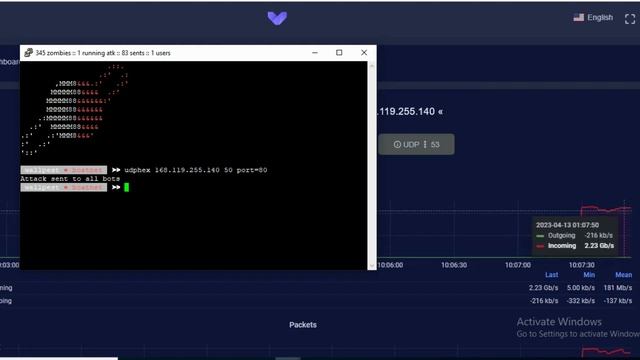Click the -216 kb/s Last value in table
This screenshot has height=360, width=640.
tap(544, 301)
